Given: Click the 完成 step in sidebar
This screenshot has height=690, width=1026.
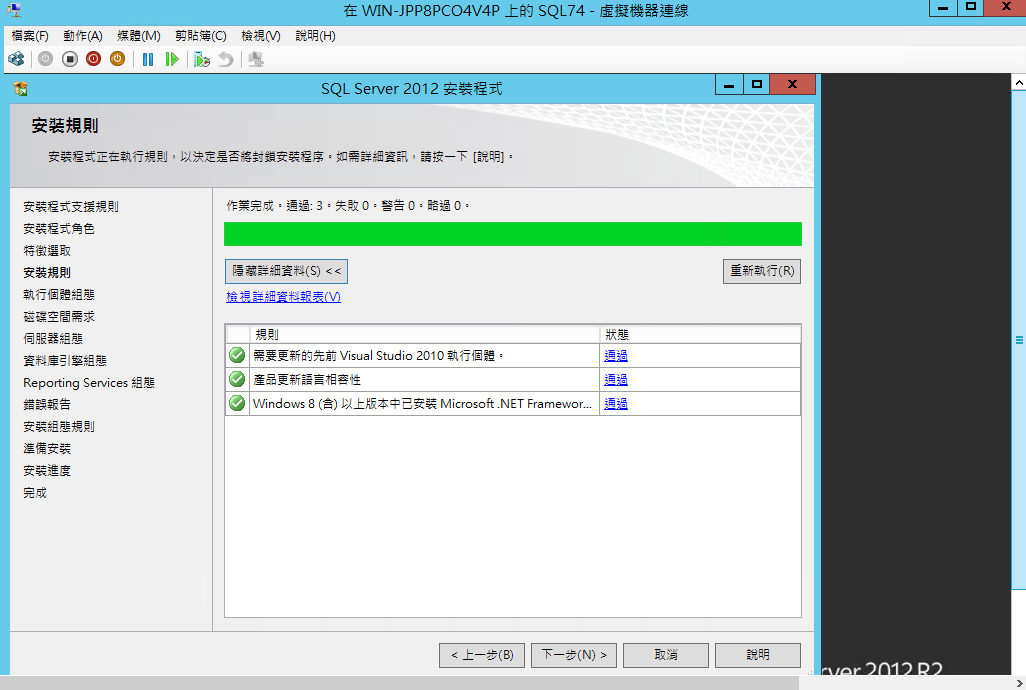Looking at the screenshot, I should 35,493.
